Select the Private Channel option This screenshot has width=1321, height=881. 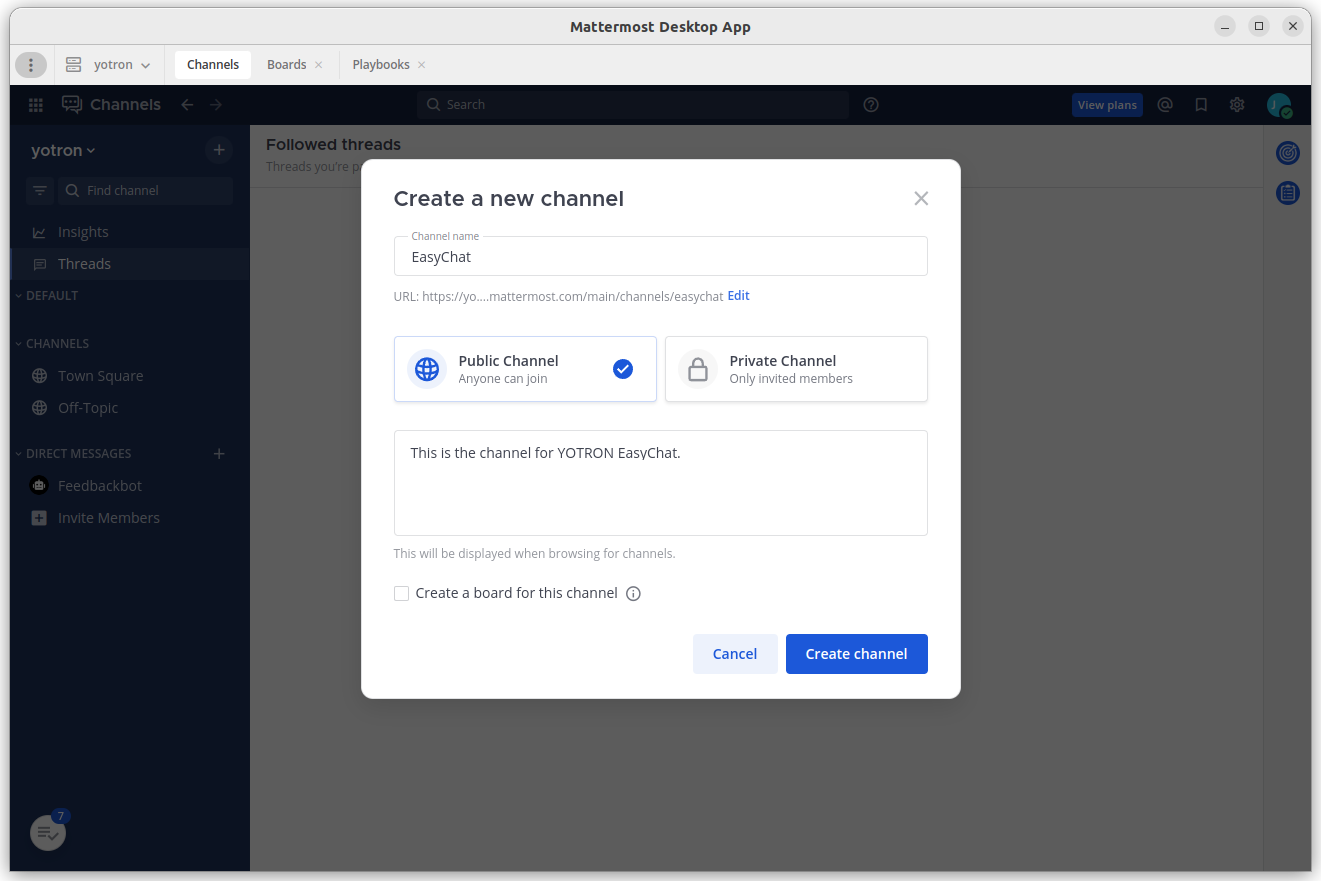[x=796, y=369]
